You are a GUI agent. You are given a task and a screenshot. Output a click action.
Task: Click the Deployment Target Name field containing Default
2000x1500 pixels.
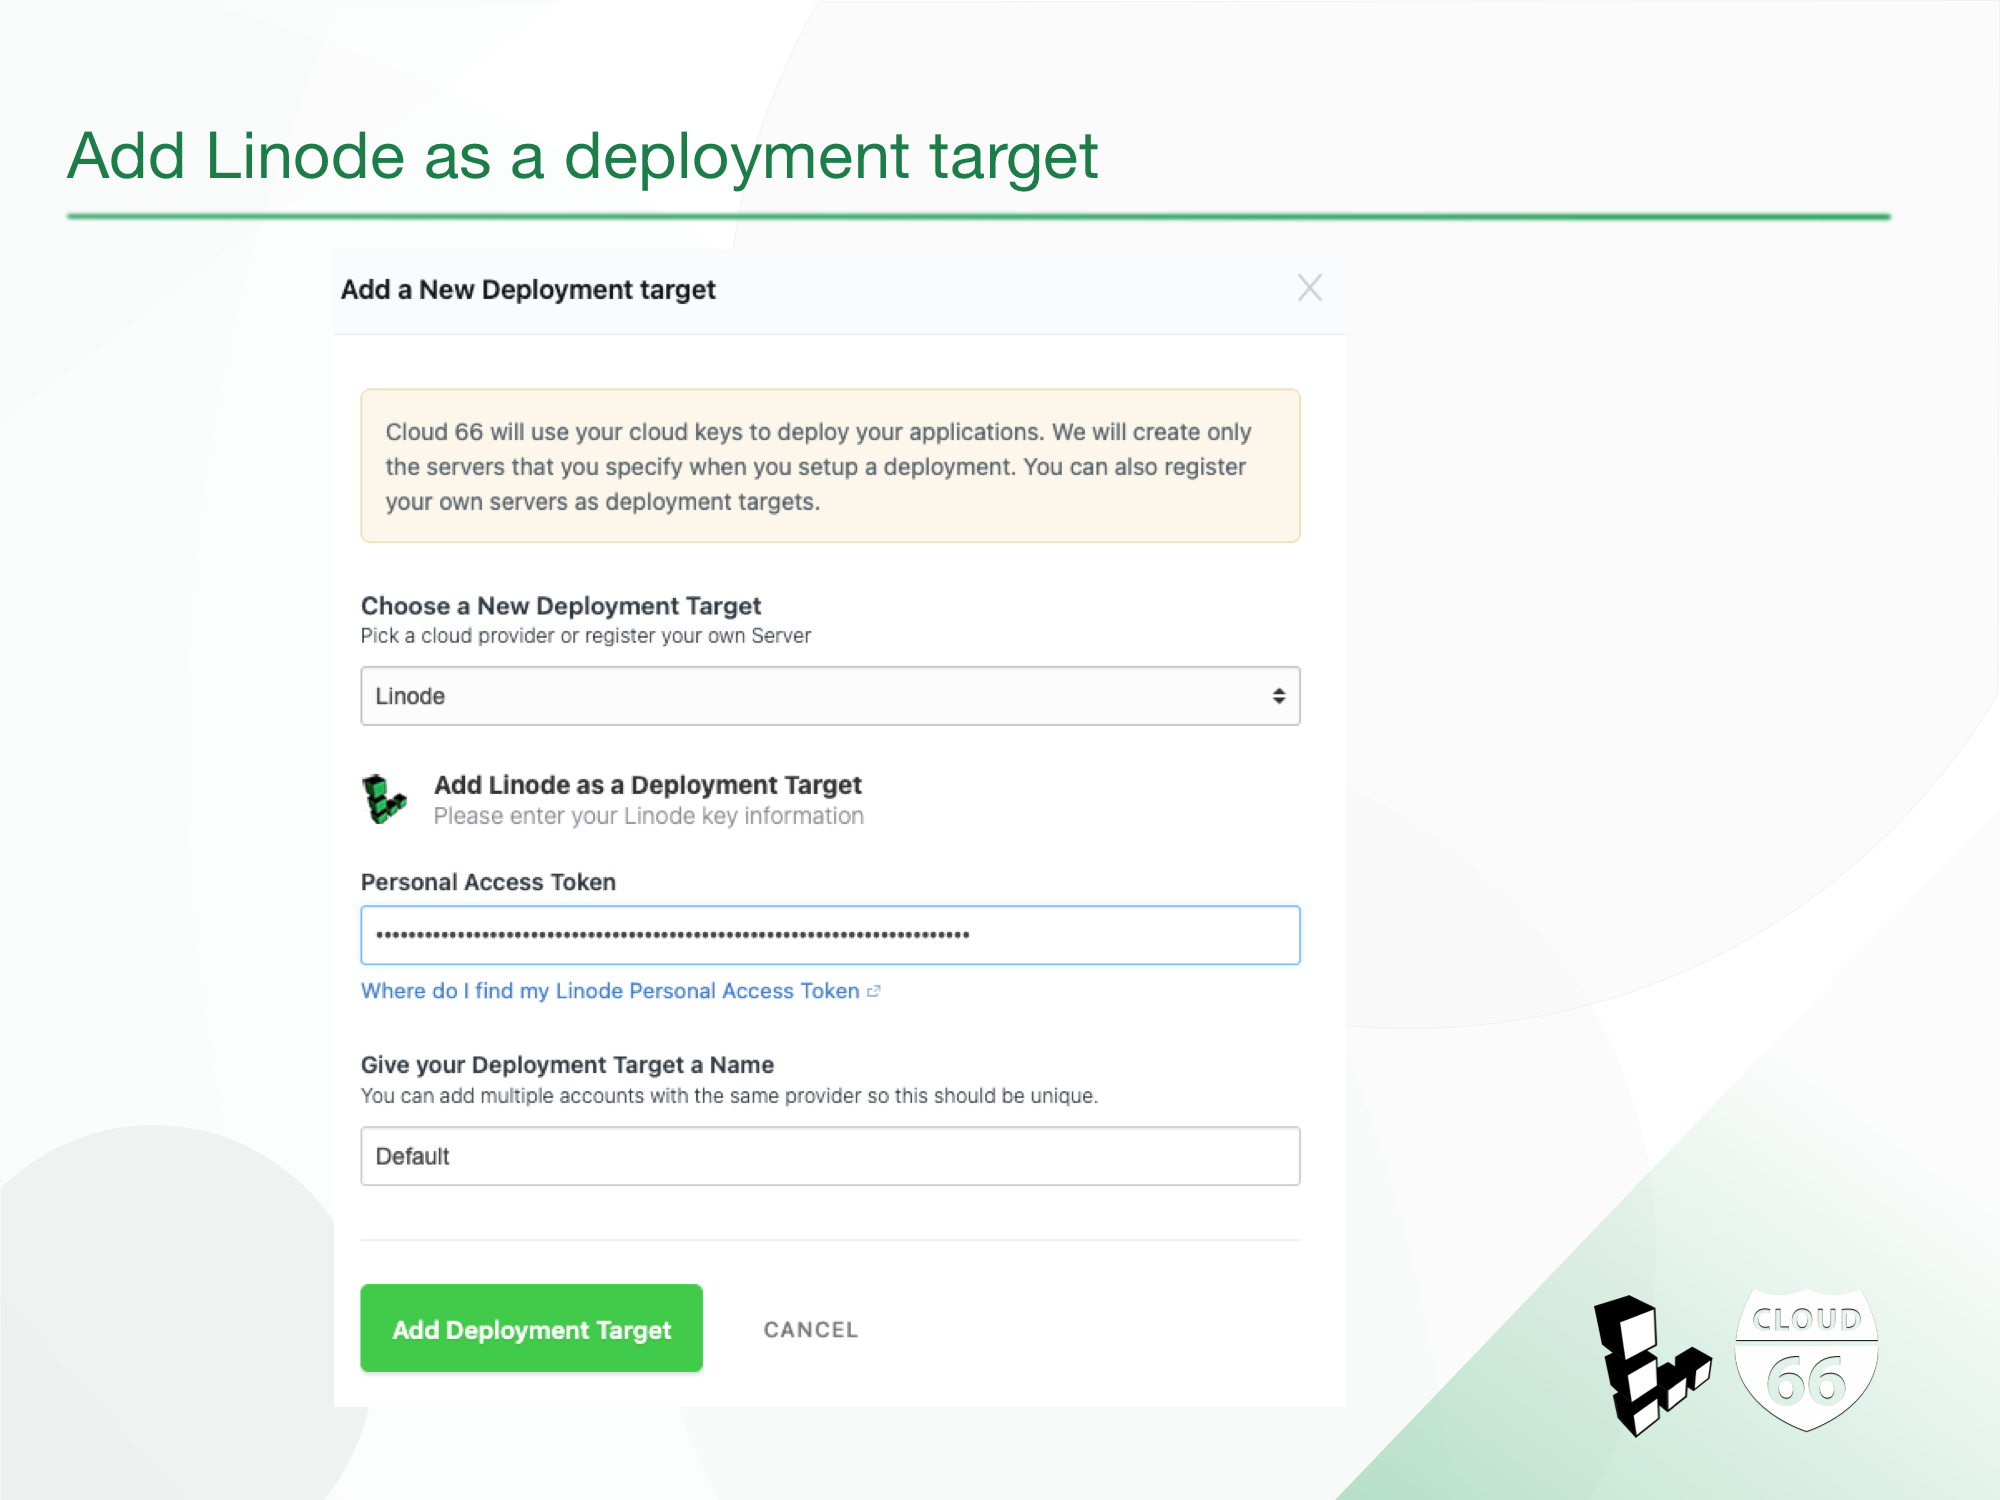(x=830, y=1156)
